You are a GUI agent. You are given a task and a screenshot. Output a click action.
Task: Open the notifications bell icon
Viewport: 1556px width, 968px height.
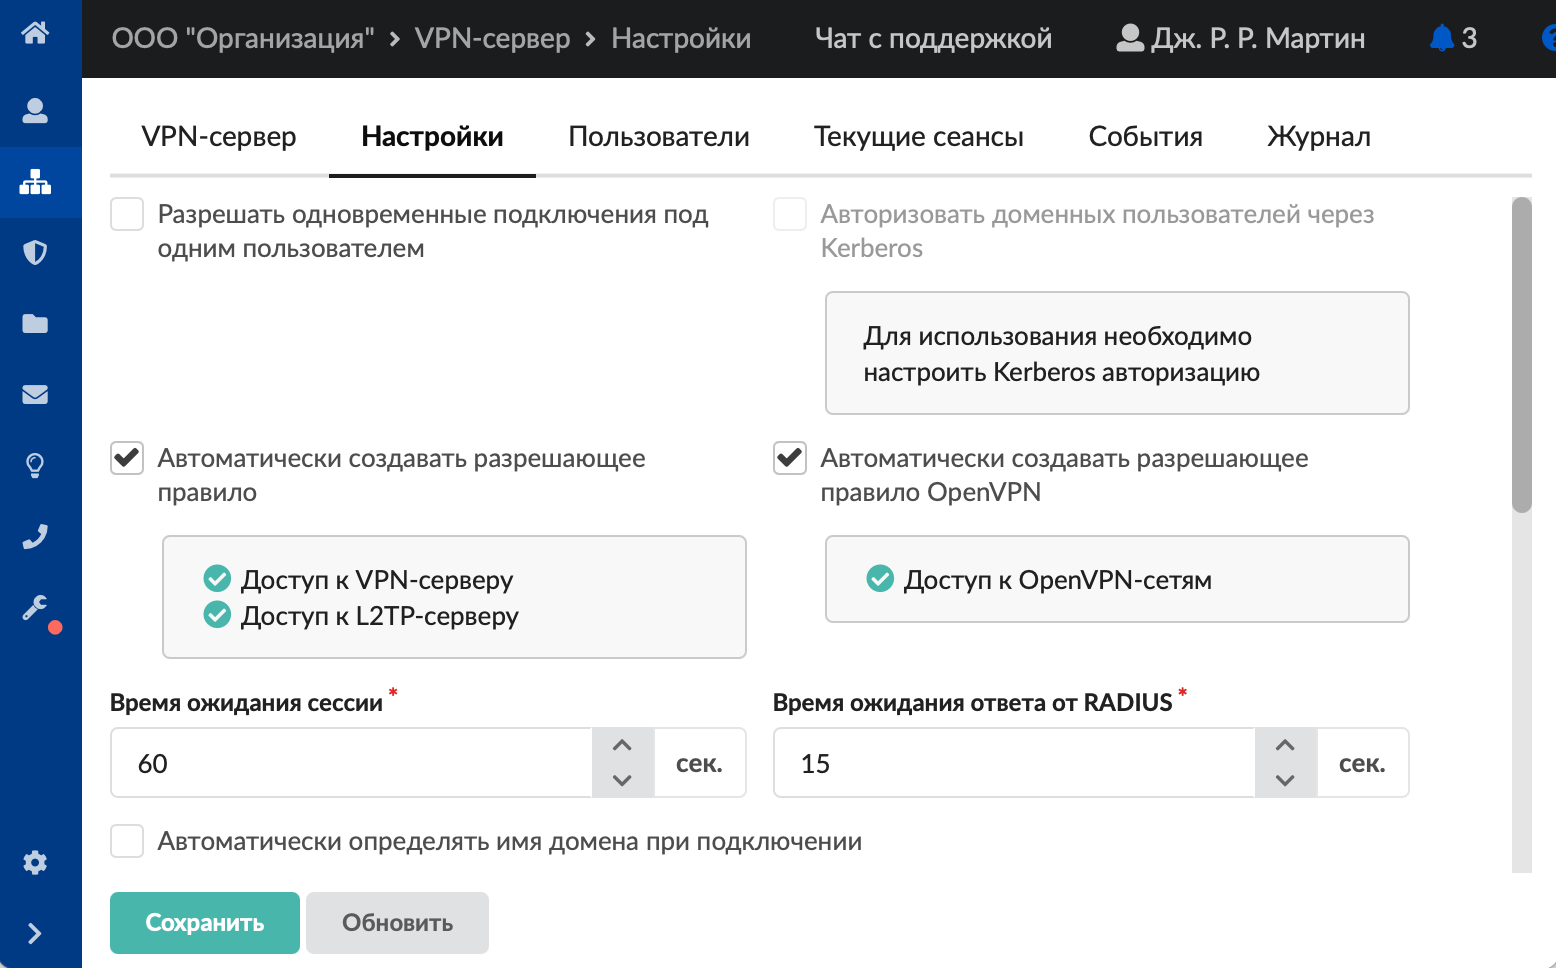1441,38
